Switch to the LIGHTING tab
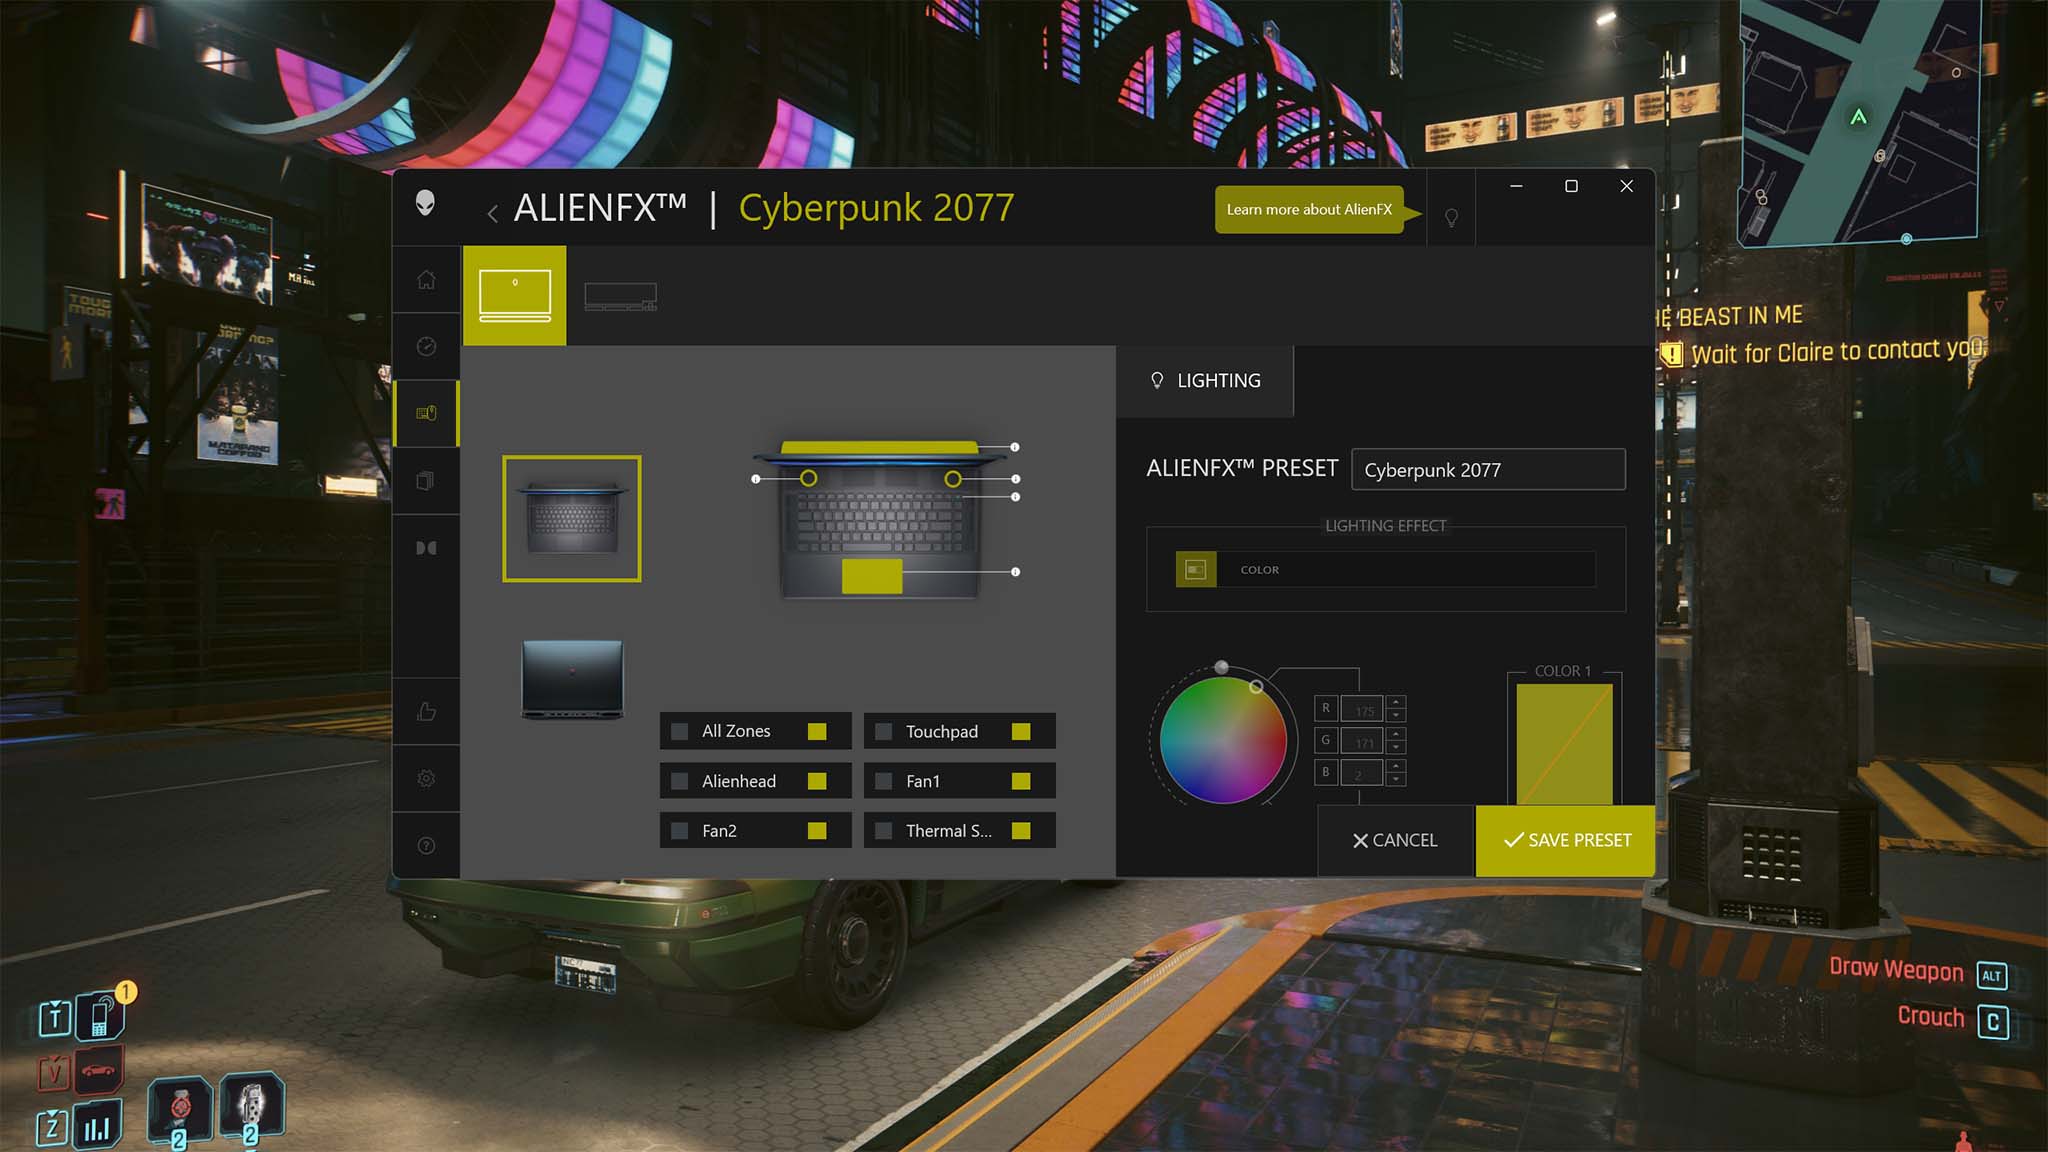 [1205, 381]
